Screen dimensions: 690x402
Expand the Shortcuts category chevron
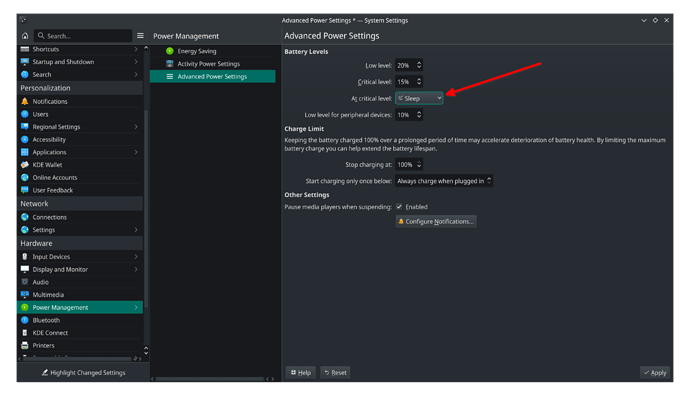pos(136,49)
